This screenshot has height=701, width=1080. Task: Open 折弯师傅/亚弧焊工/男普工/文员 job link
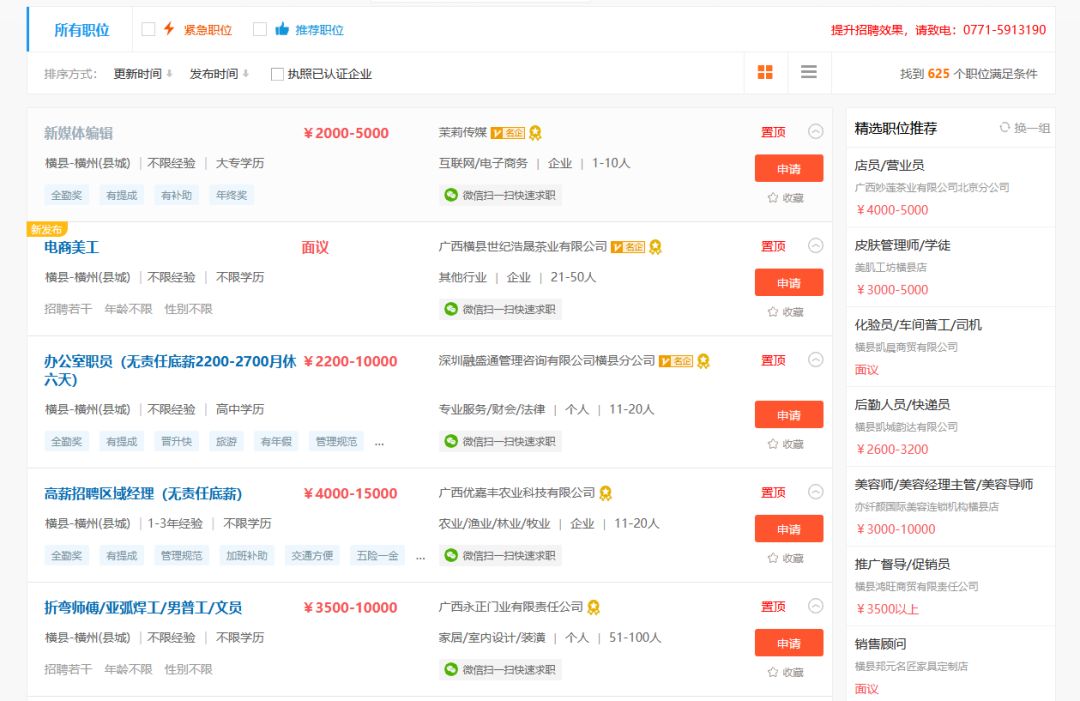(143, 608)
